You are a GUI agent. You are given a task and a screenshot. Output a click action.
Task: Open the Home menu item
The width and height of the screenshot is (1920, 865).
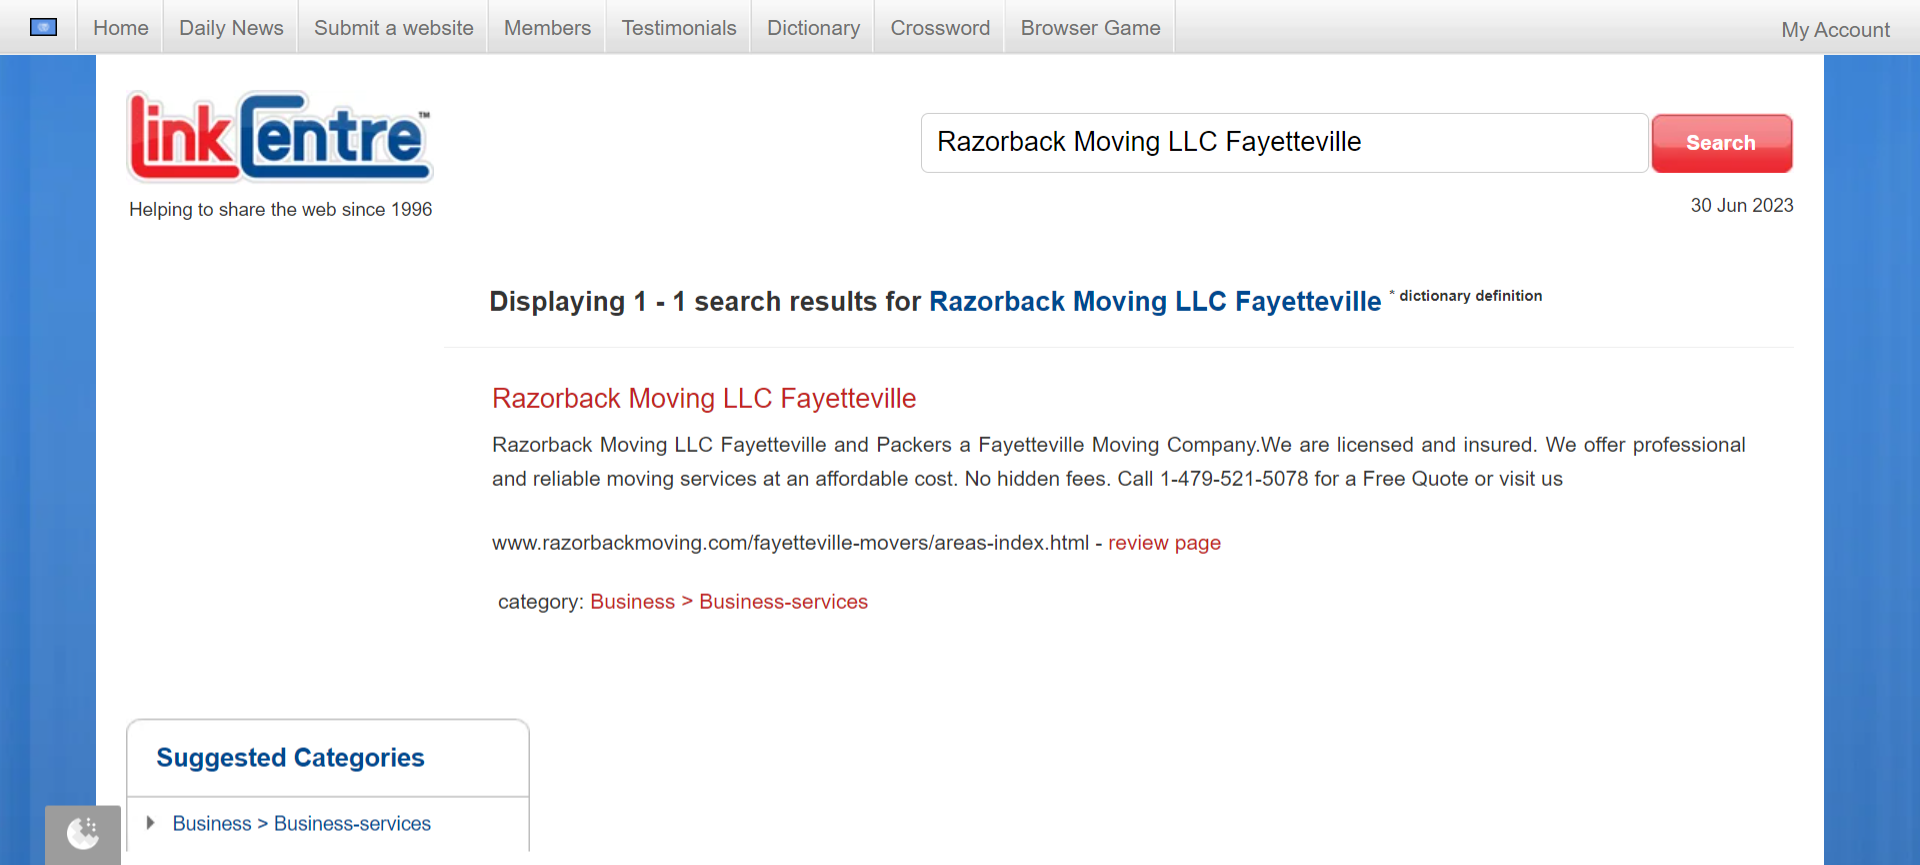pyautogui.click(x=121, y=28)
